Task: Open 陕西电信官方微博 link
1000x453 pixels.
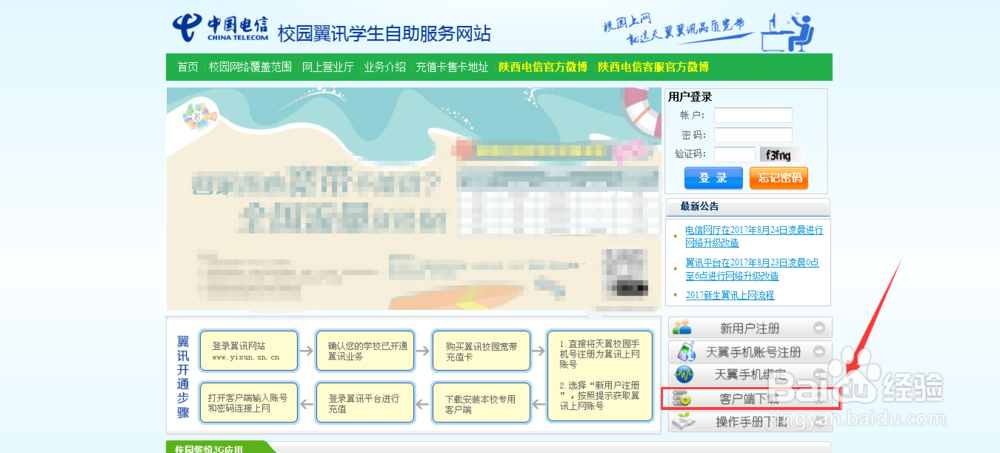Action: (543, 67)
